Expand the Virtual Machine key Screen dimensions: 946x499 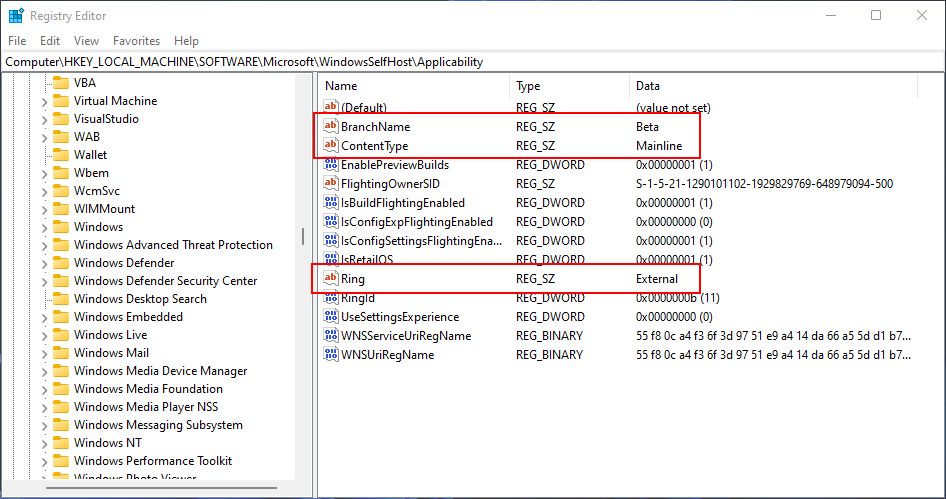click(44, 102)
